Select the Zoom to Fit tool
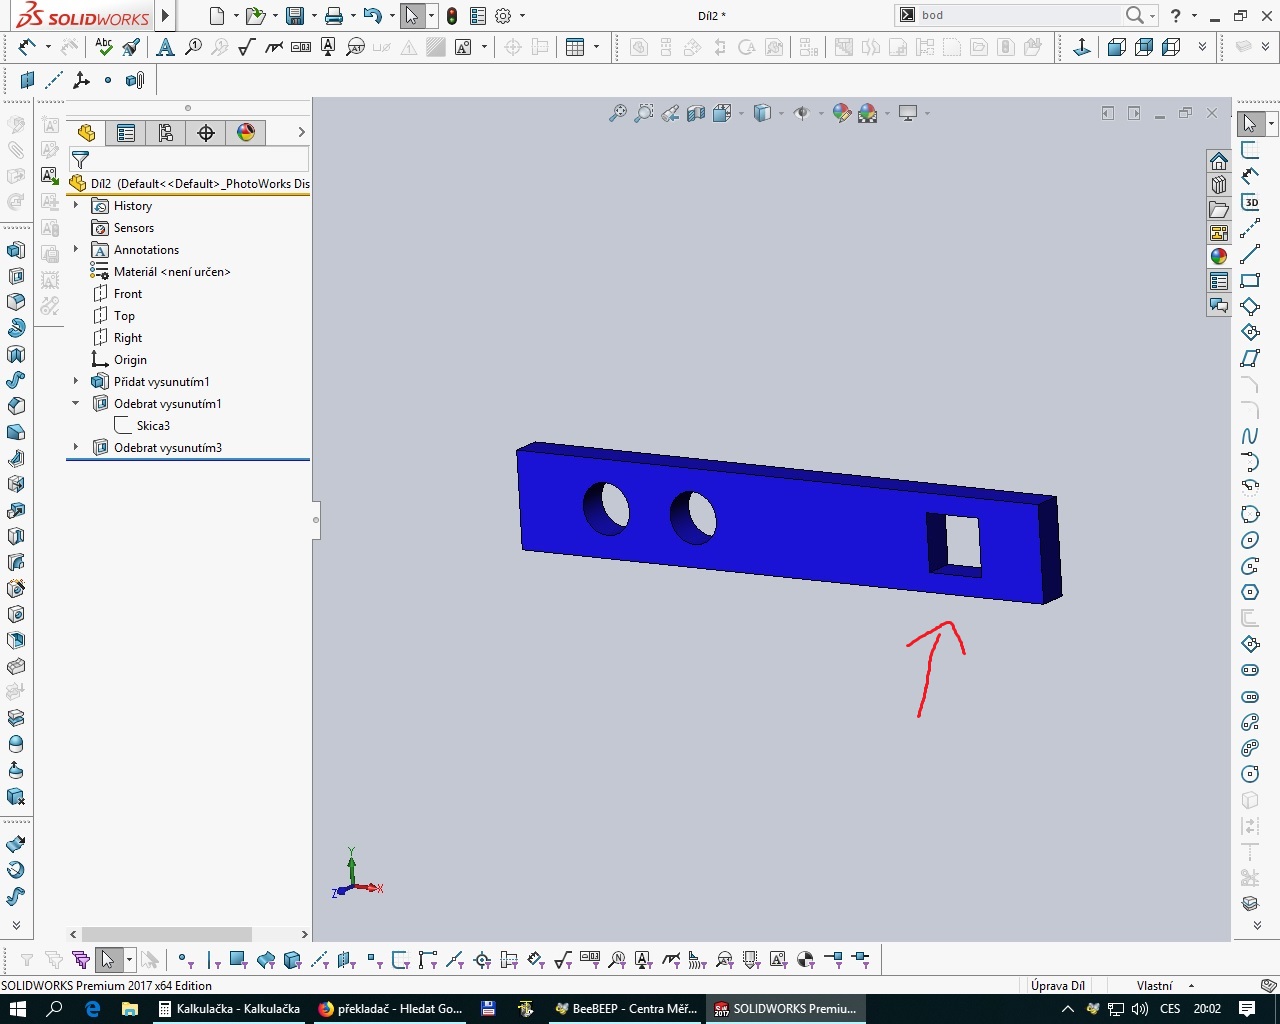Viewport: 1280px width, 1024px height. click(618, 114)
